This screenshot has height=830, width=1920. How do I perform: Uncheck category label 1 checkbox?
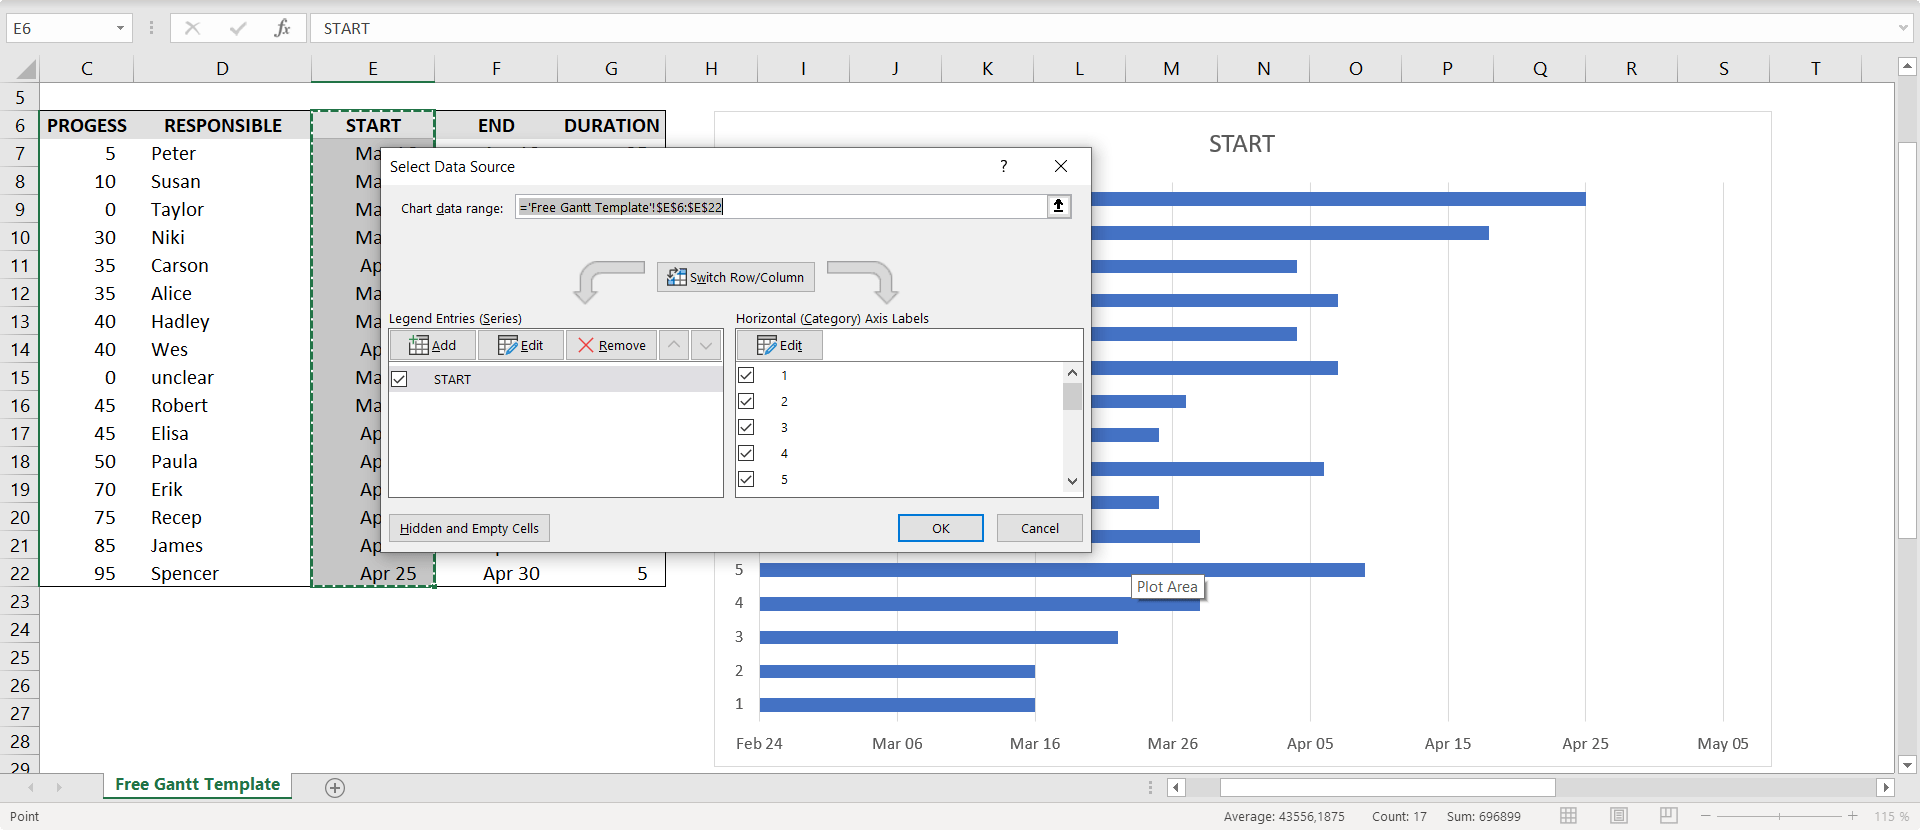coord(746,375)
